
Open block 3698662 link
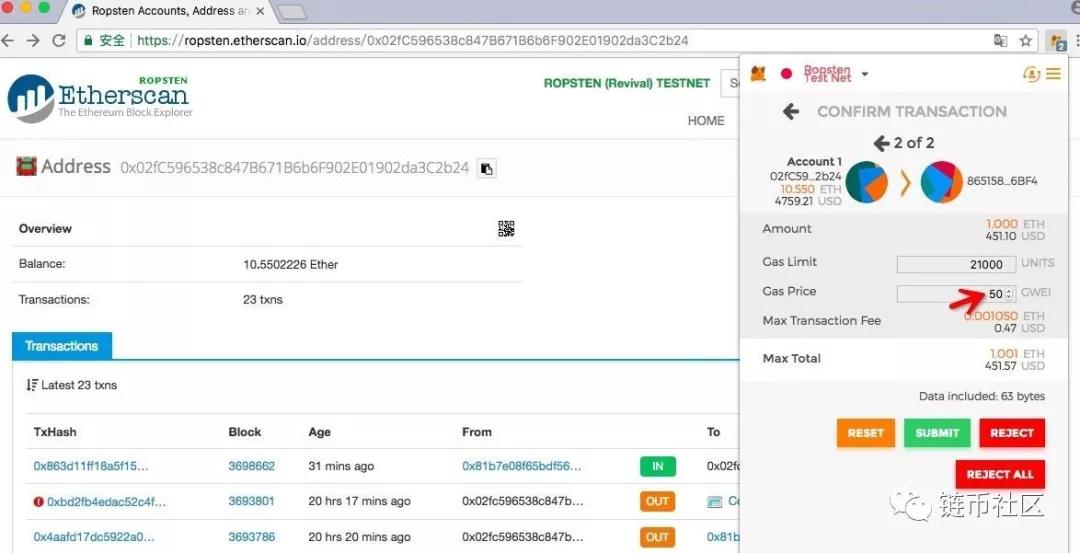coord(251,466)
